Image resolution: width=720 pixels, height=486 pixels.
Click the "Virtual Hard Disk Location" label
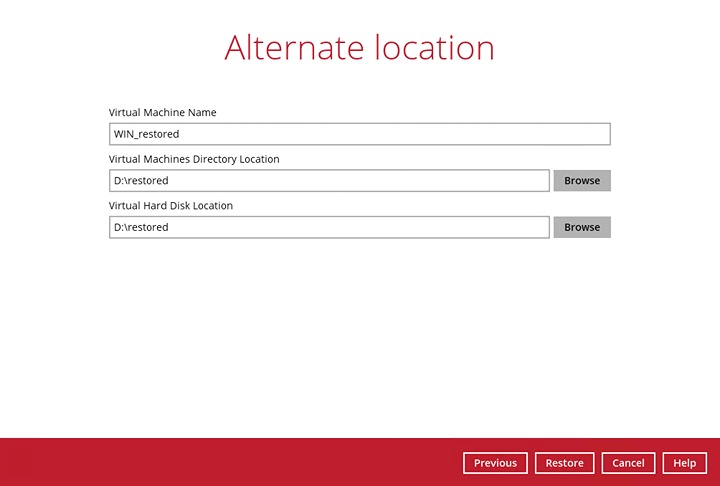(x=171, y=205)
